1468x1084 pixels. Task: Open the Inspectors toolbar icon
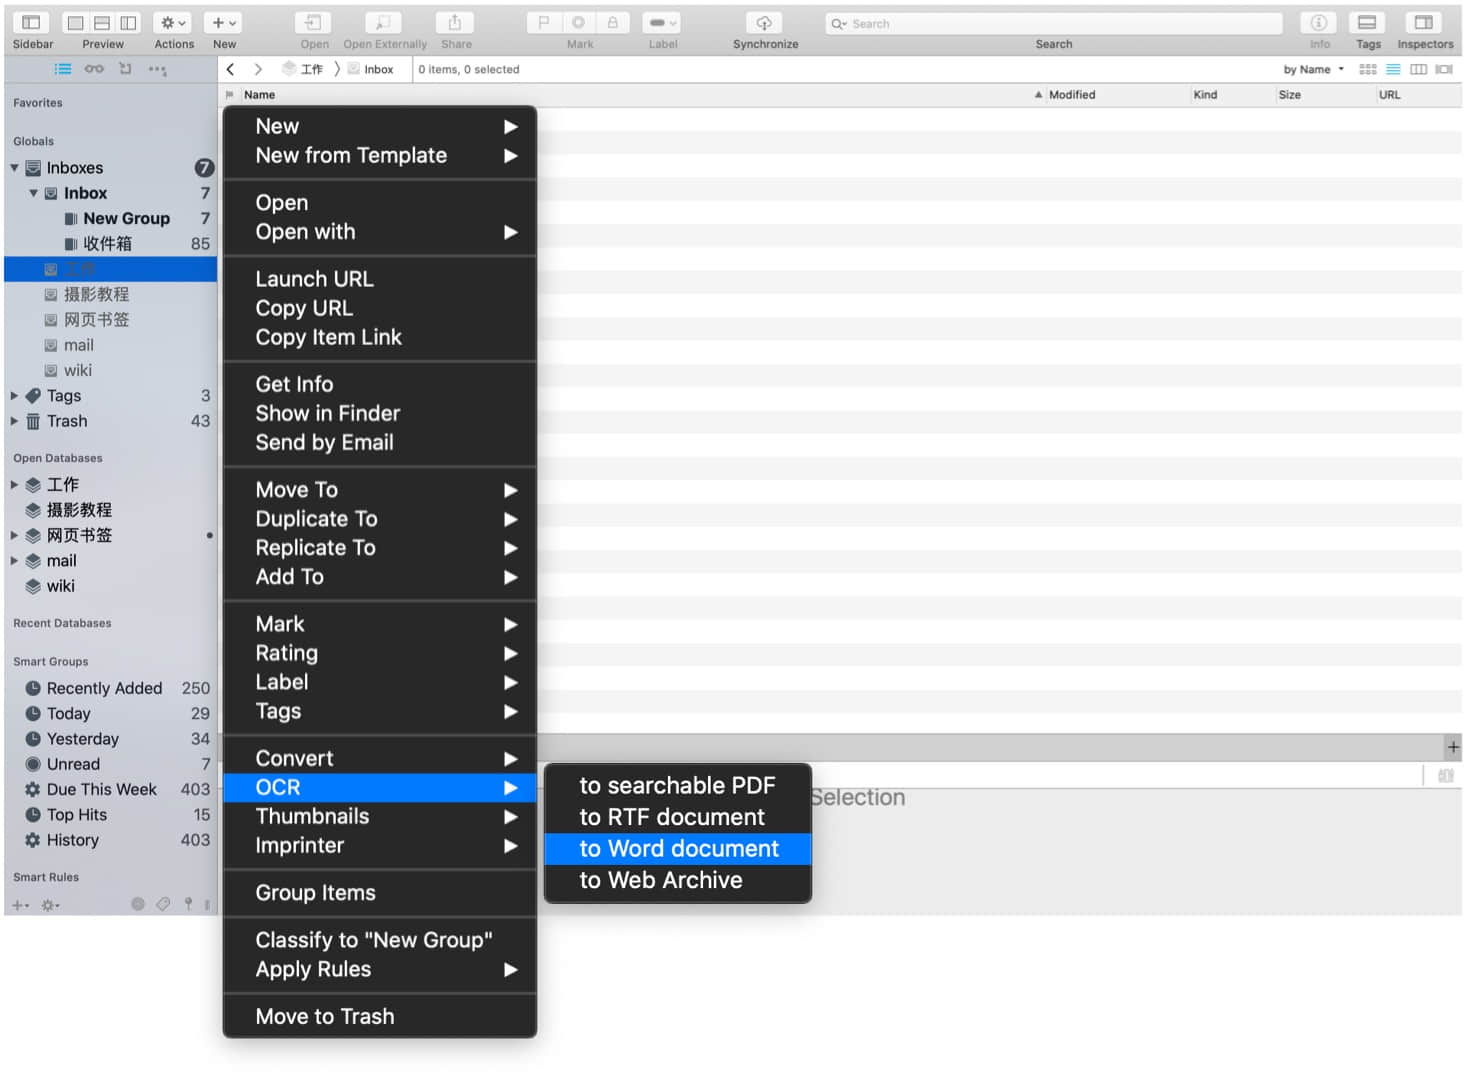tap(1424, 22)
